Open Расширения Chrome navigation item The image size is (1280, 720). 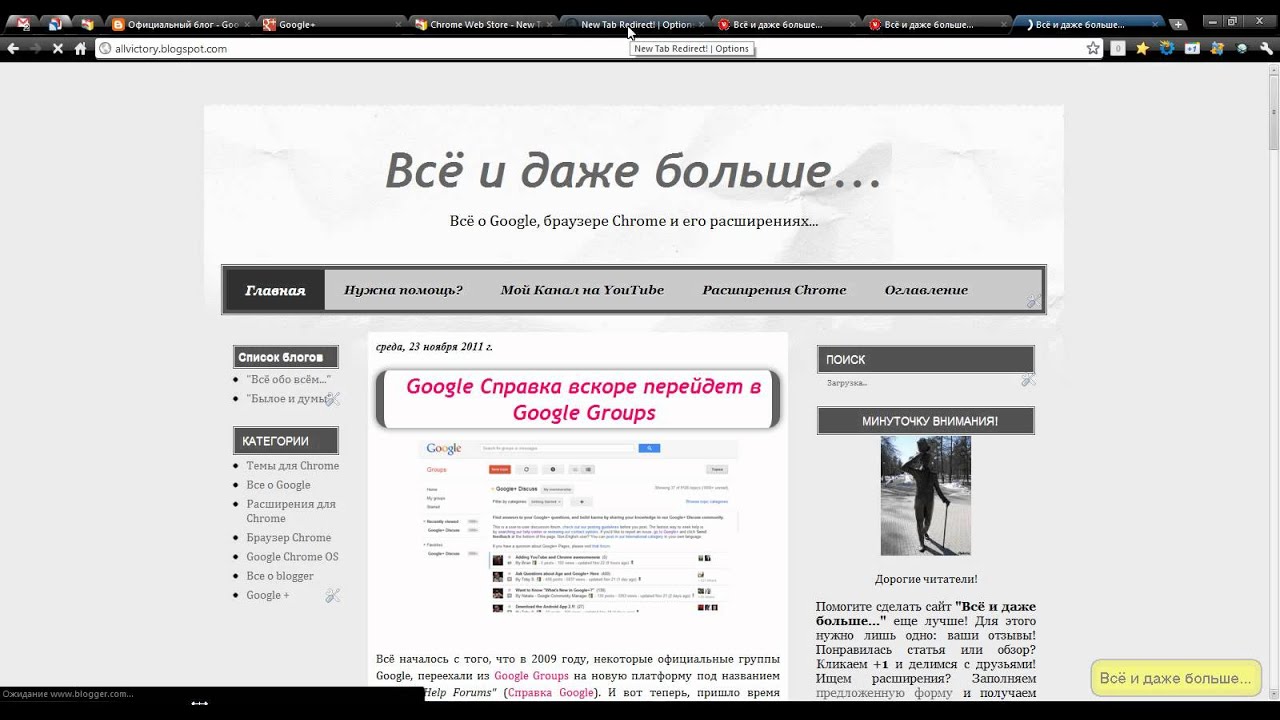[x=774, y=290]
